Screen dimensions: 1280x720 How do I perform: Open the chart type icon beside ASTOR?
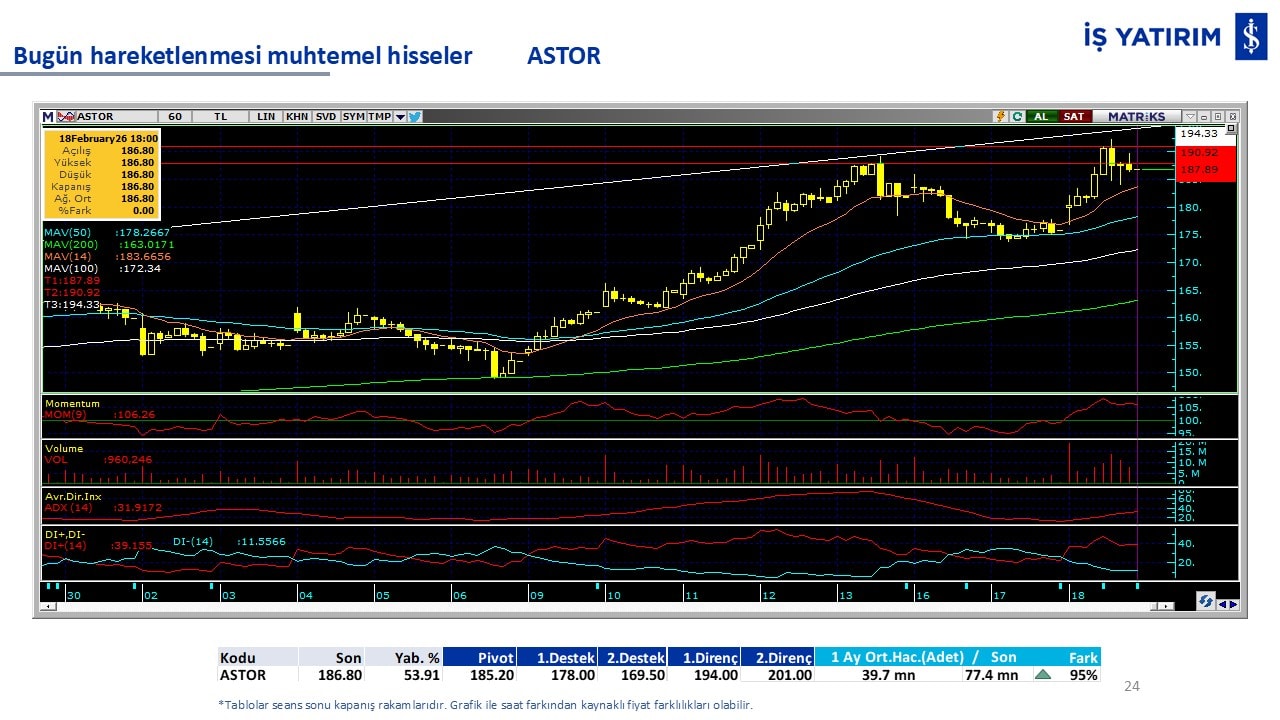[67, 117]
